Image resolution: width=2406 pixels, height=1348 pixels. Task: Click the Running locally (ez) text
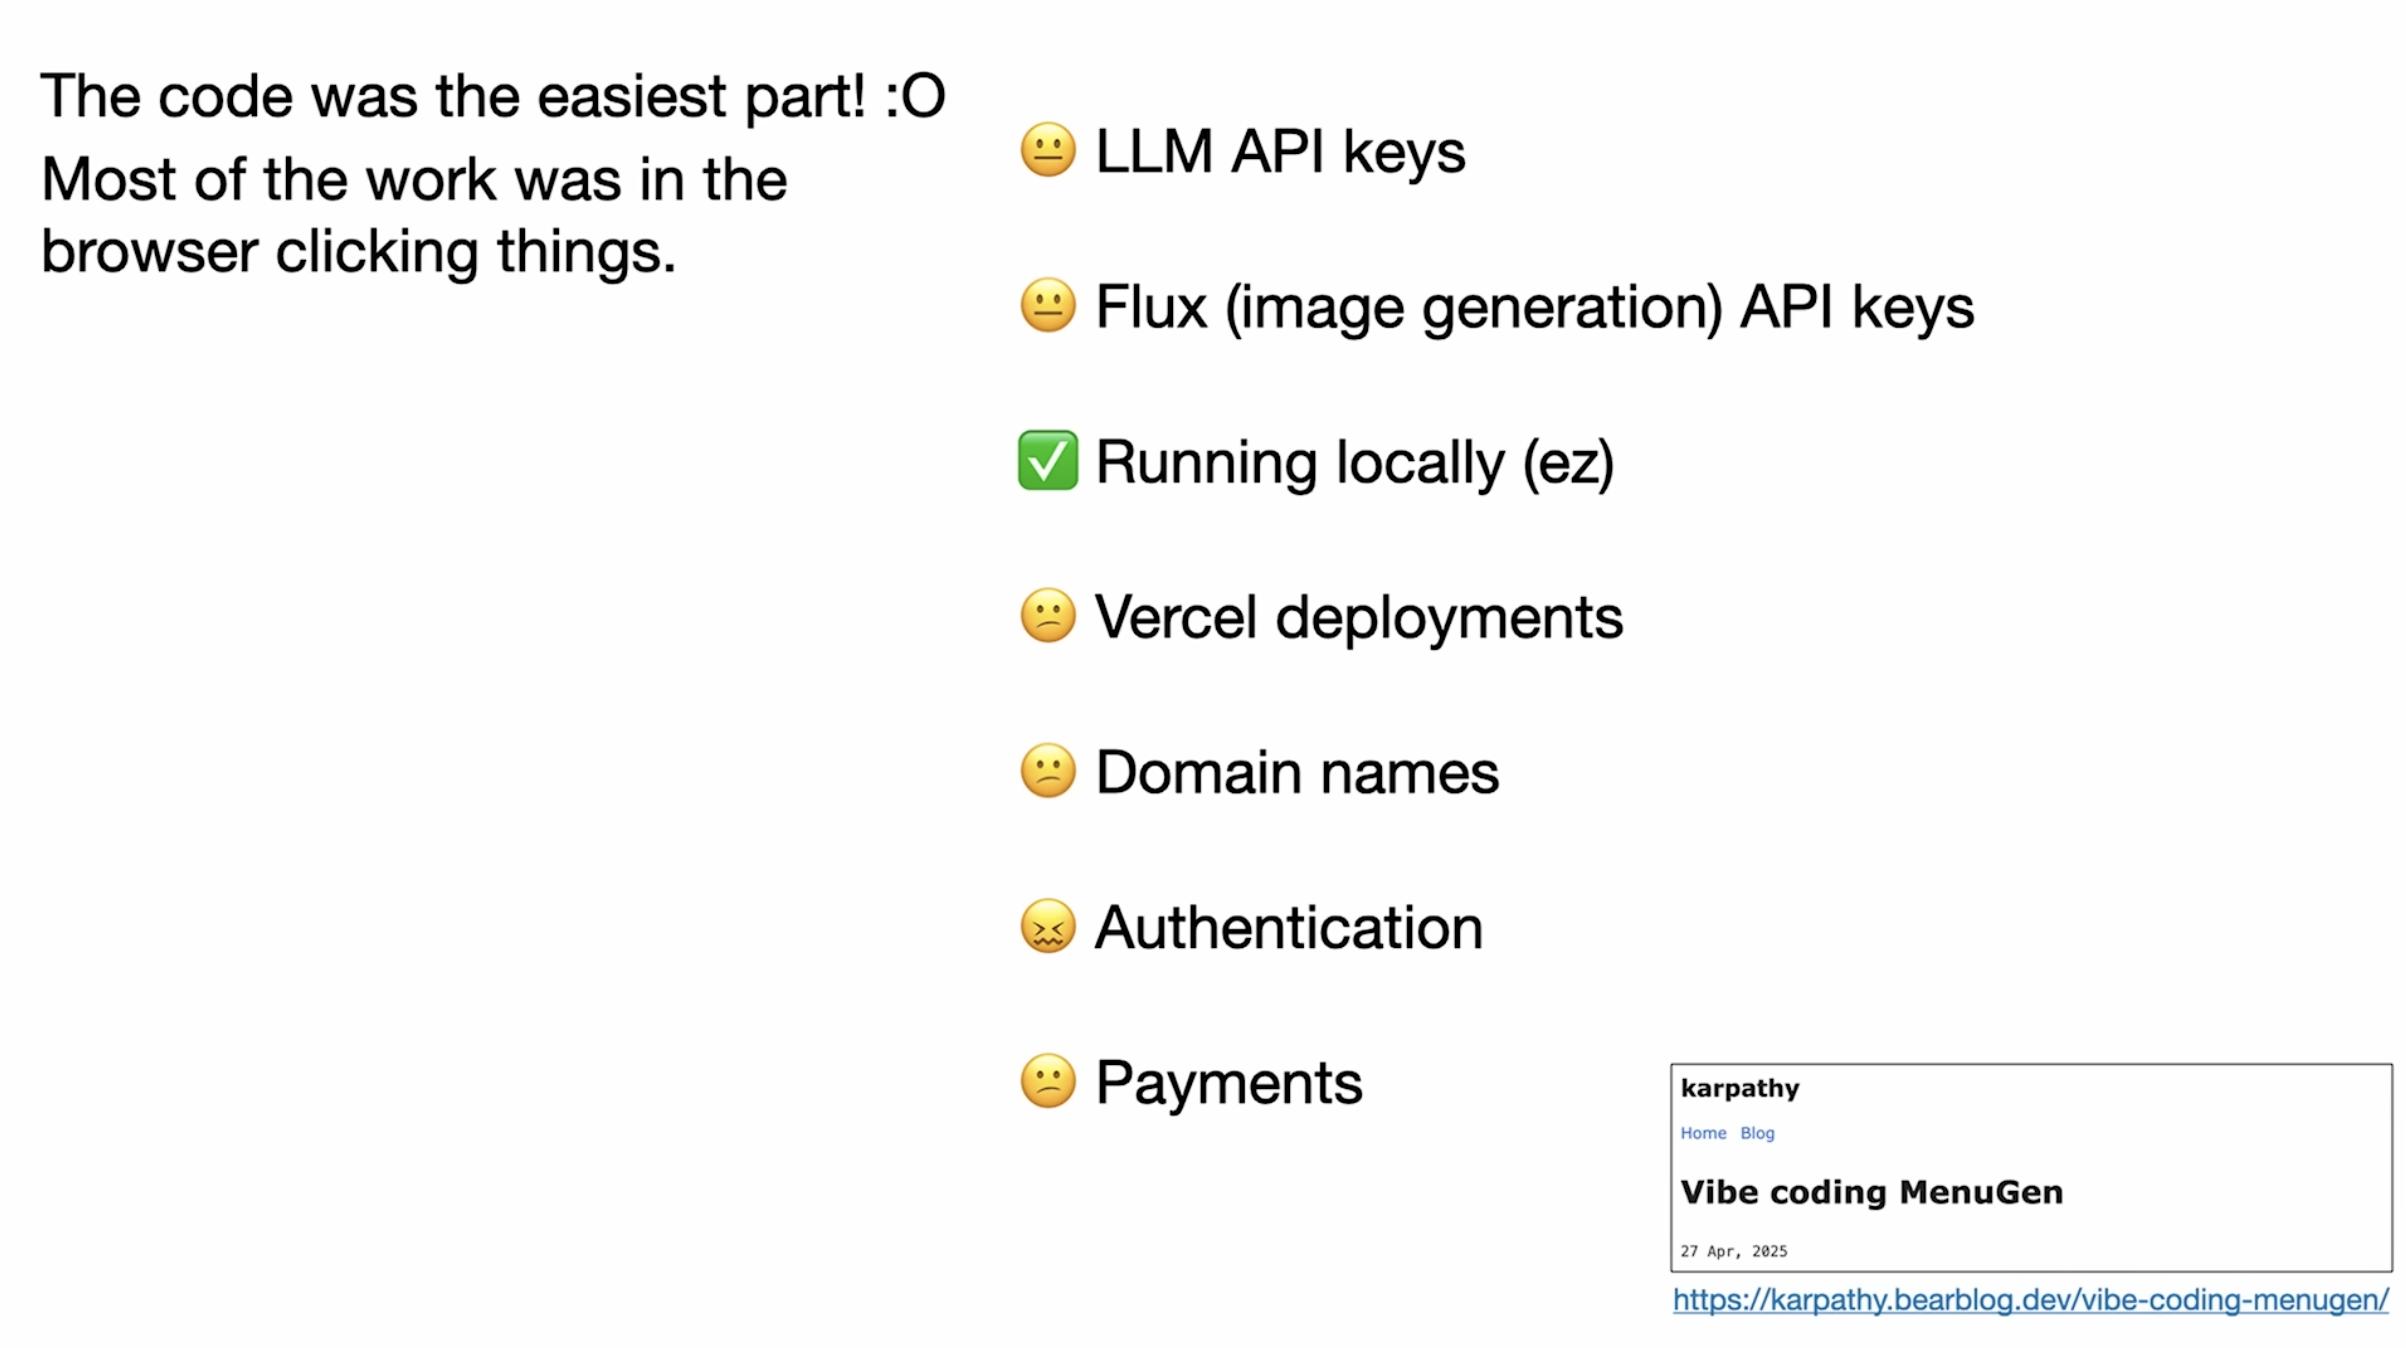[x=1354, y=462]
